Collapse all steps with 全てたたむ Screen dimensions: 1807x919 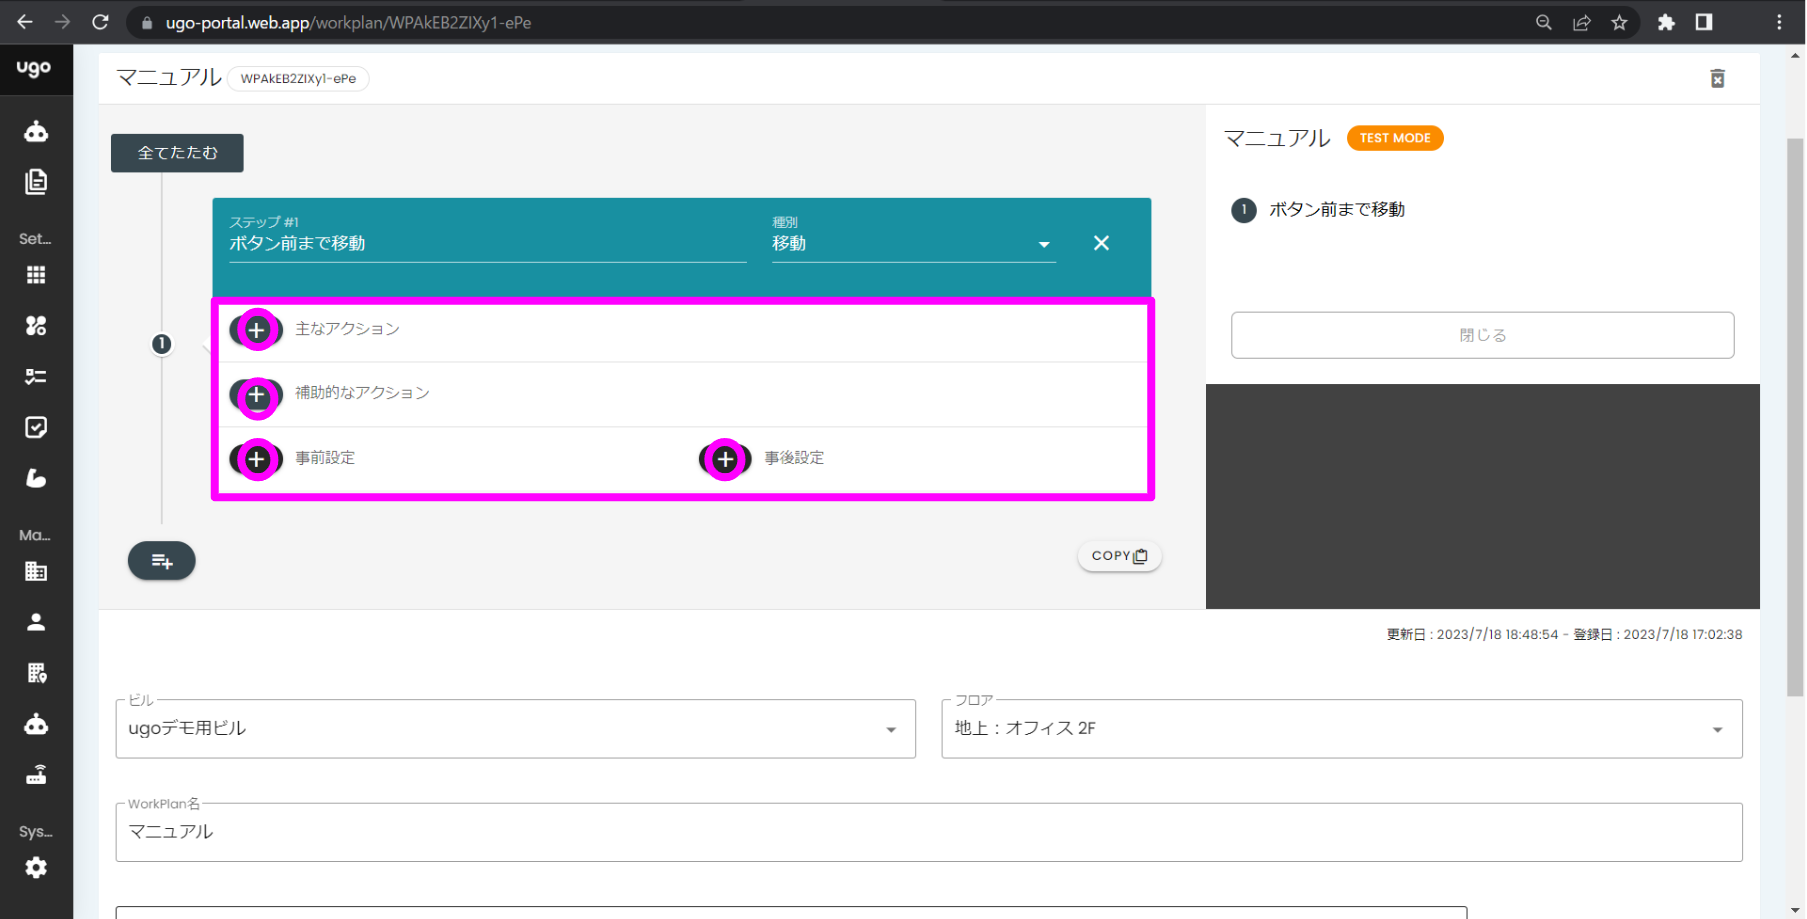click(x=177, y=153)
